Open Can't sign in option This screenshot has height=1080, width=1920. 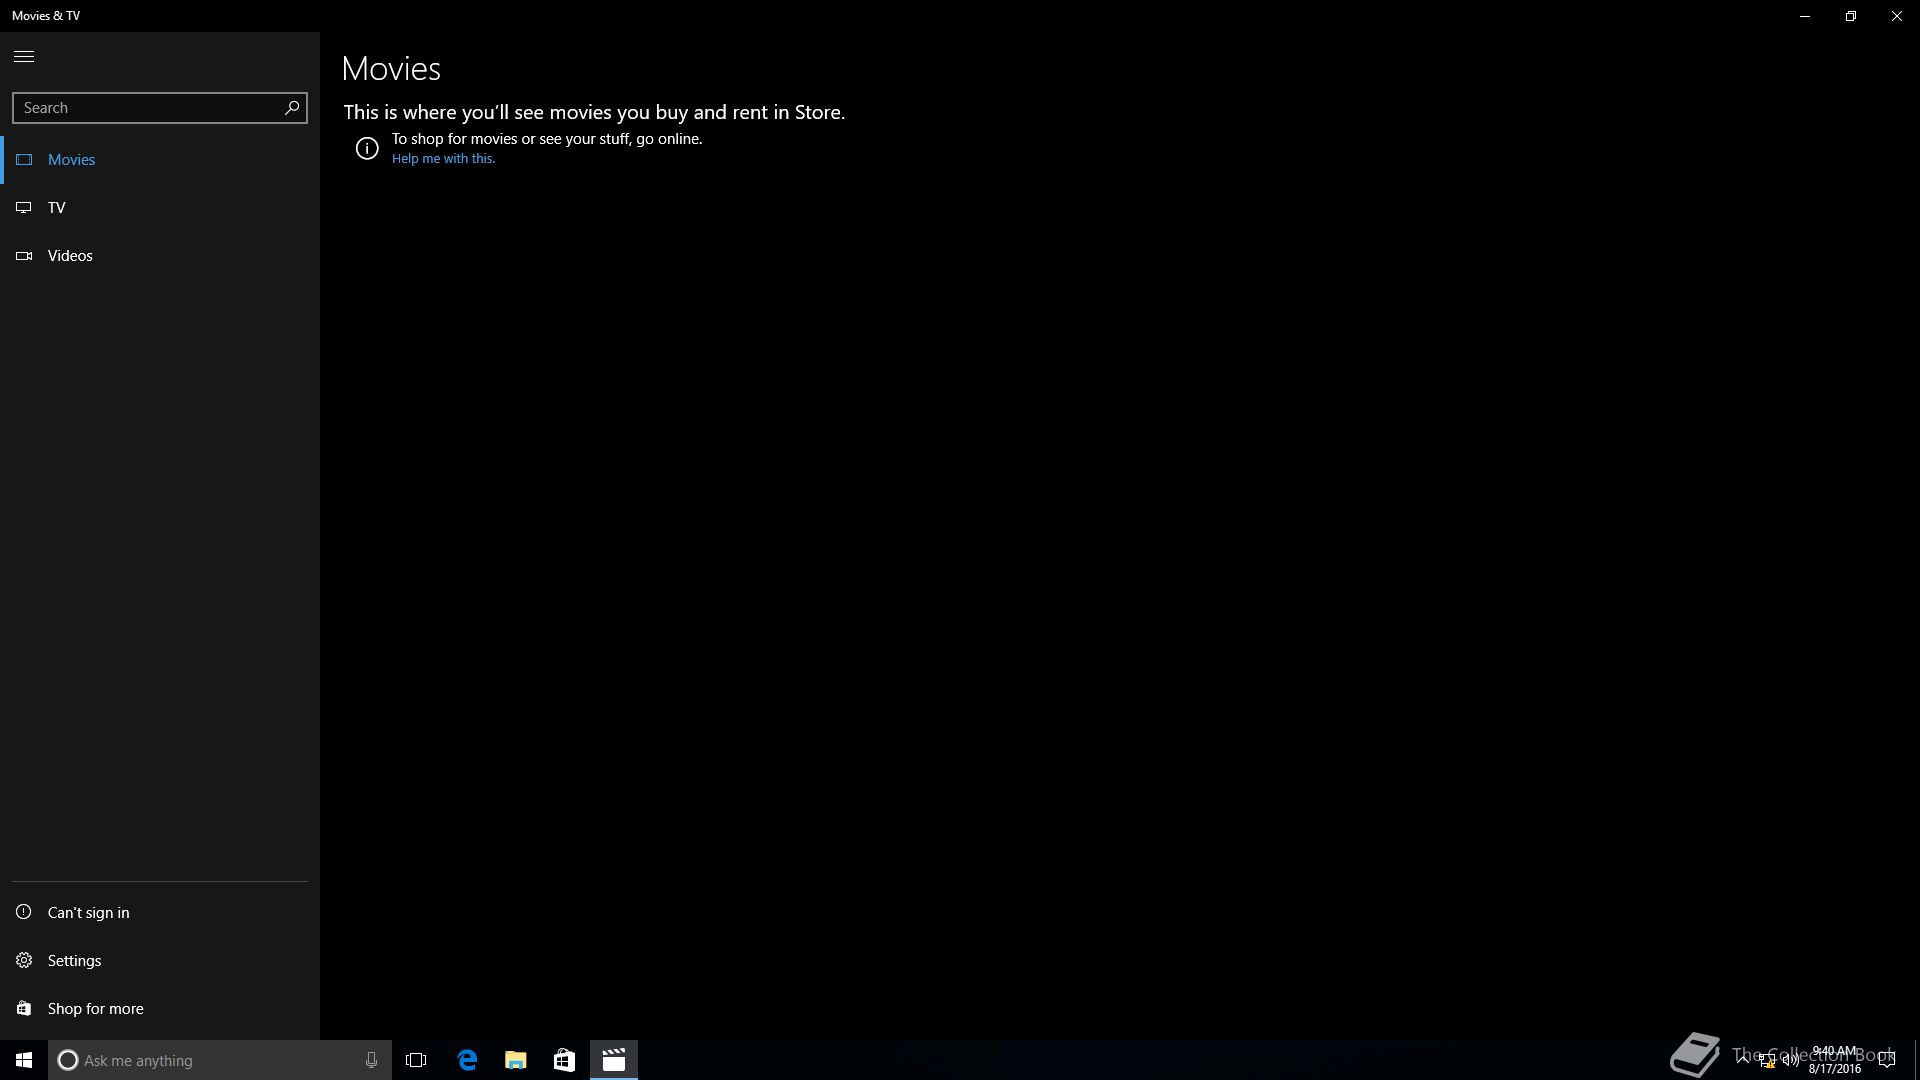pyautogui.click(x=160, y=913)
